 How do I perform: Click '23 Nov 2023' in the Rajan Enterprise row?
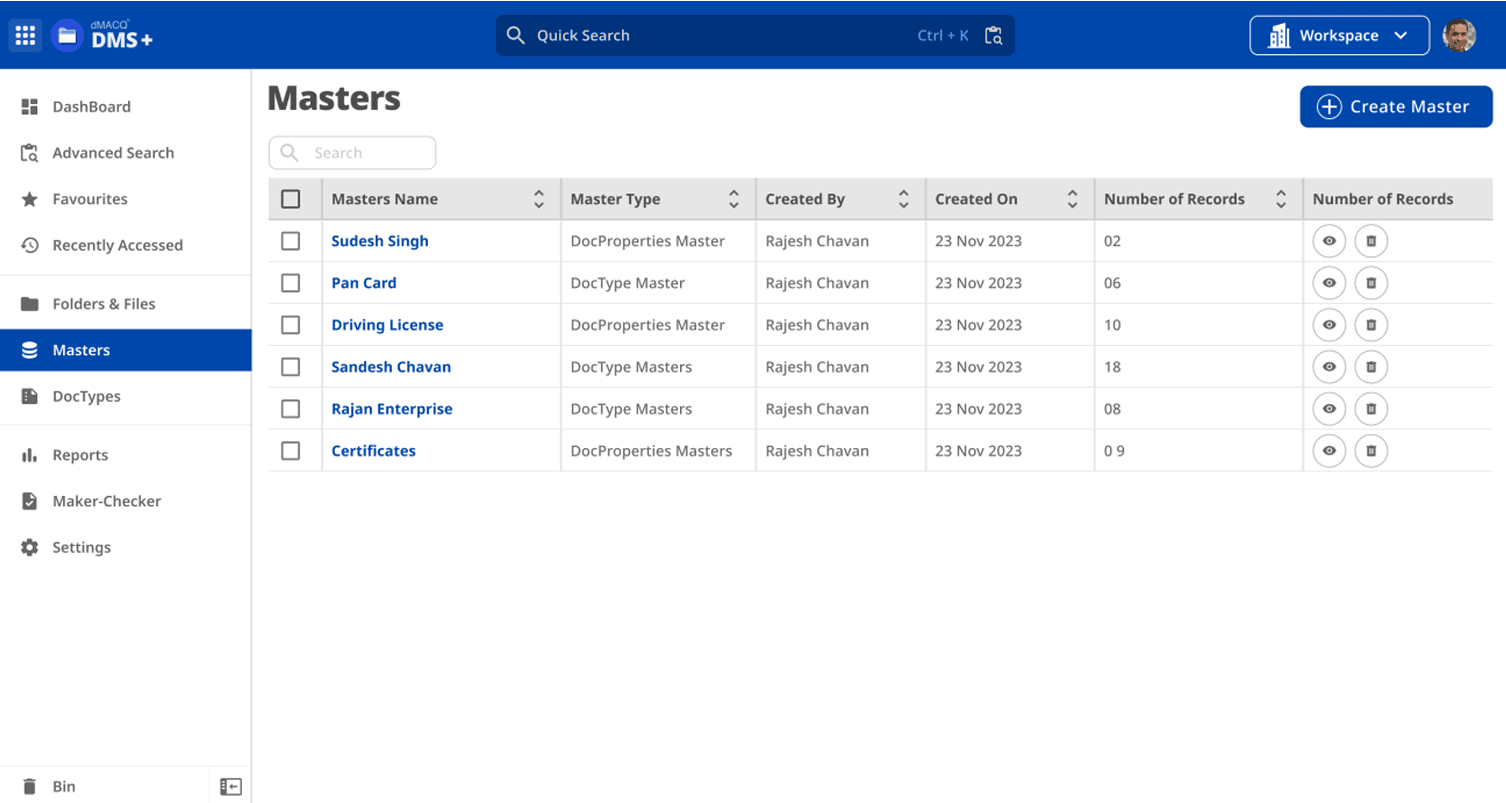(x=979, y=409)
